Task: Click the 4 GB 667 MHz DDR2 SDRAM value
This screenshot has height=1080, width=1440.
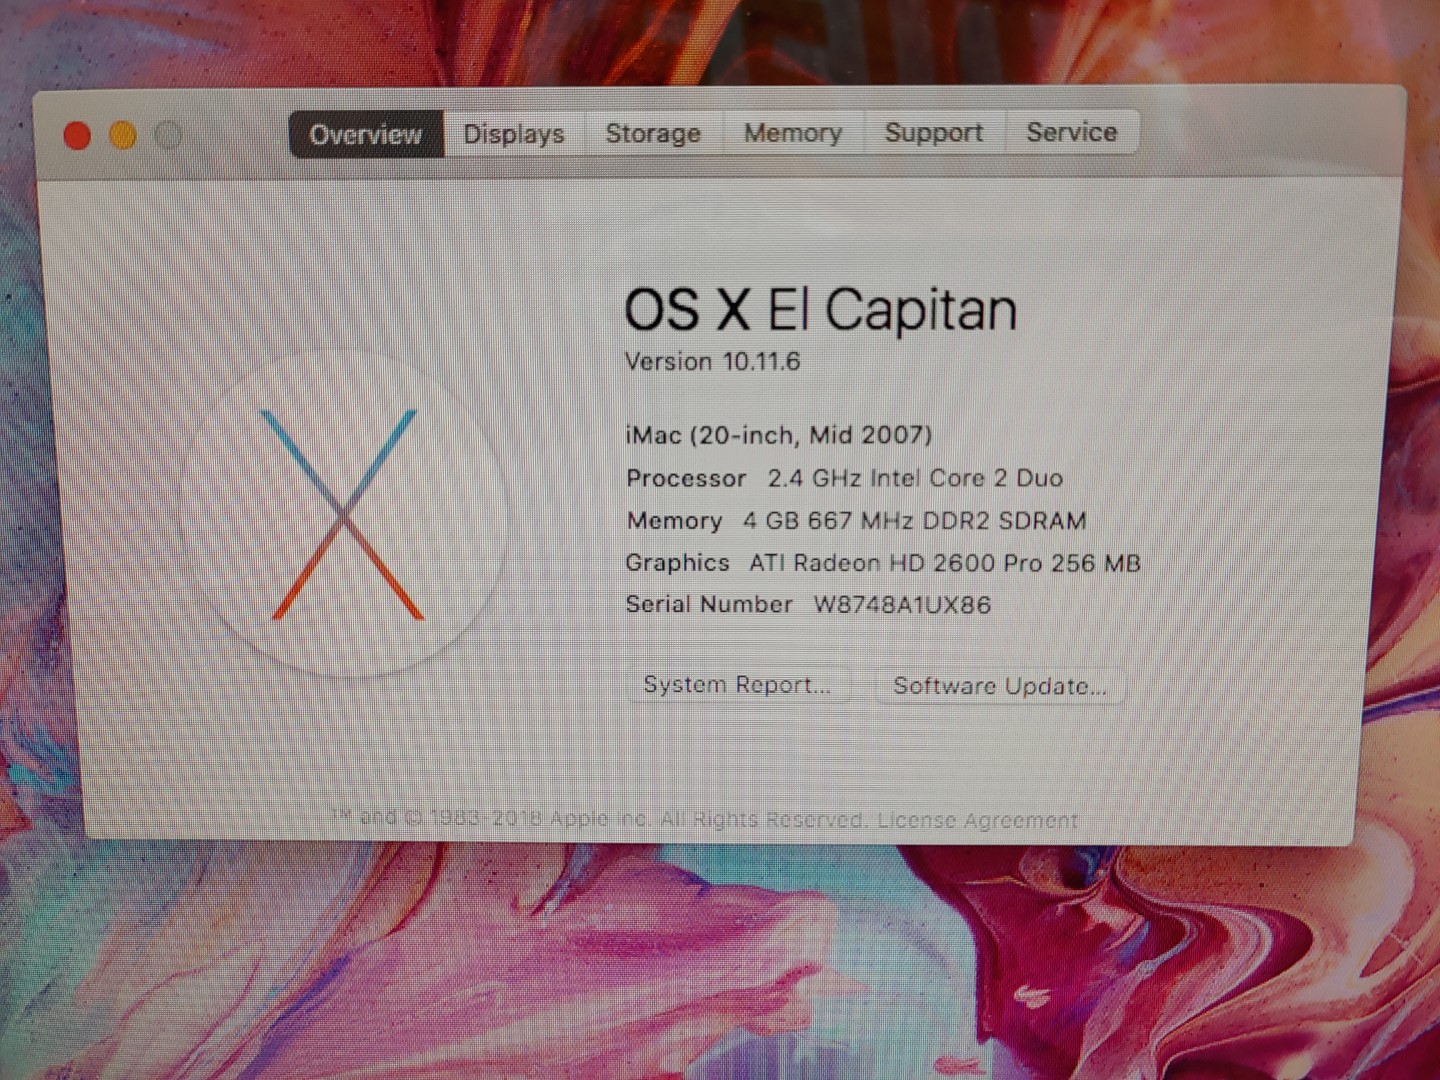Action: [914, 521]
